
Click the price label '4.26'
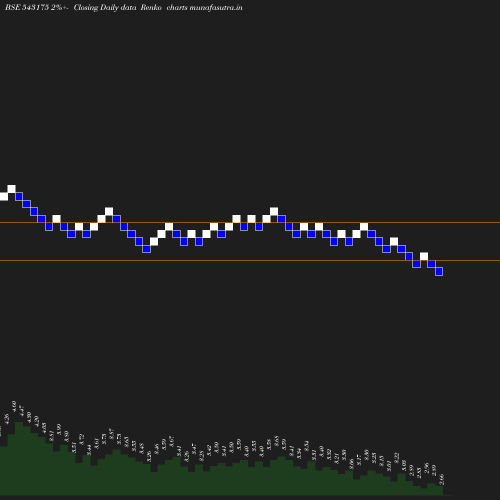pyautogui.click(x=7, y=419)
